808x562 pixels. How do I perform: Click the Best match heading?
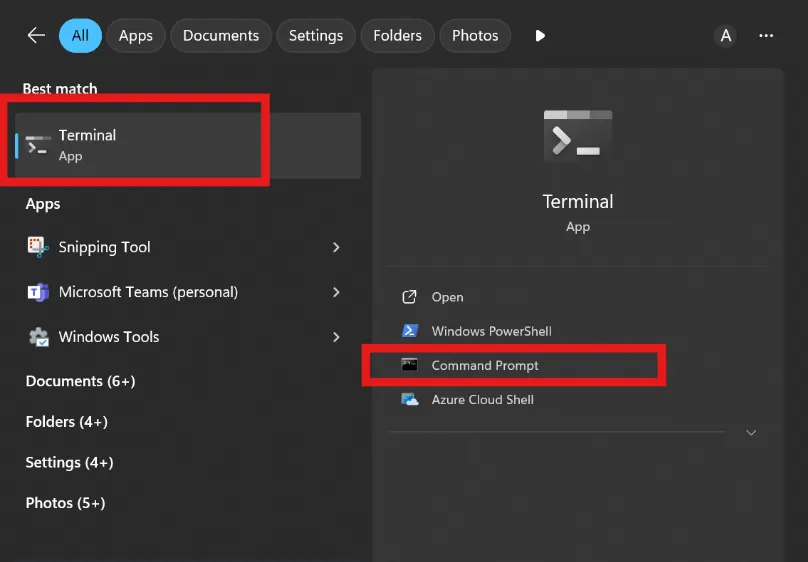(x=60, y=89)
